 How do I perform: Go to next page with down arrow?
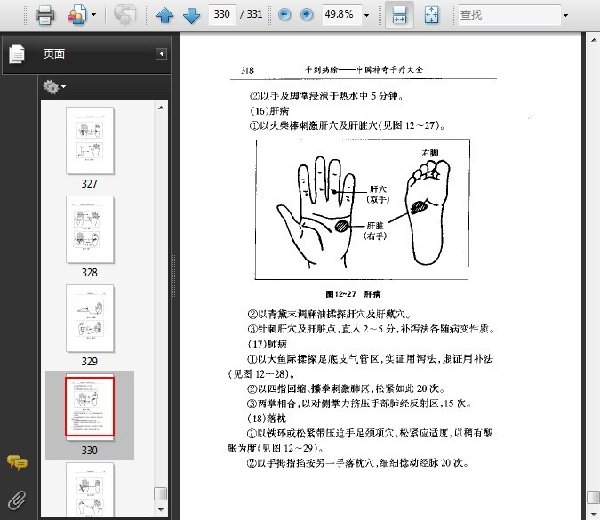click(191, 15)
